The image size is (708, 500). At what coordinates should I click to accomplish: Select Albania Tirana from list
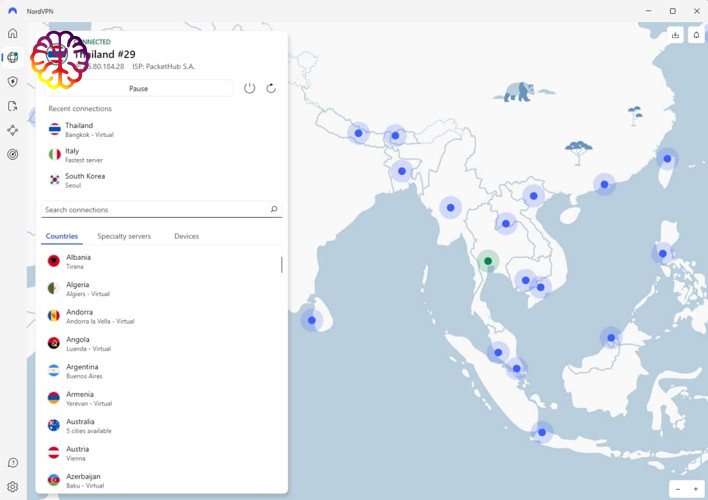tap(162, 261)
